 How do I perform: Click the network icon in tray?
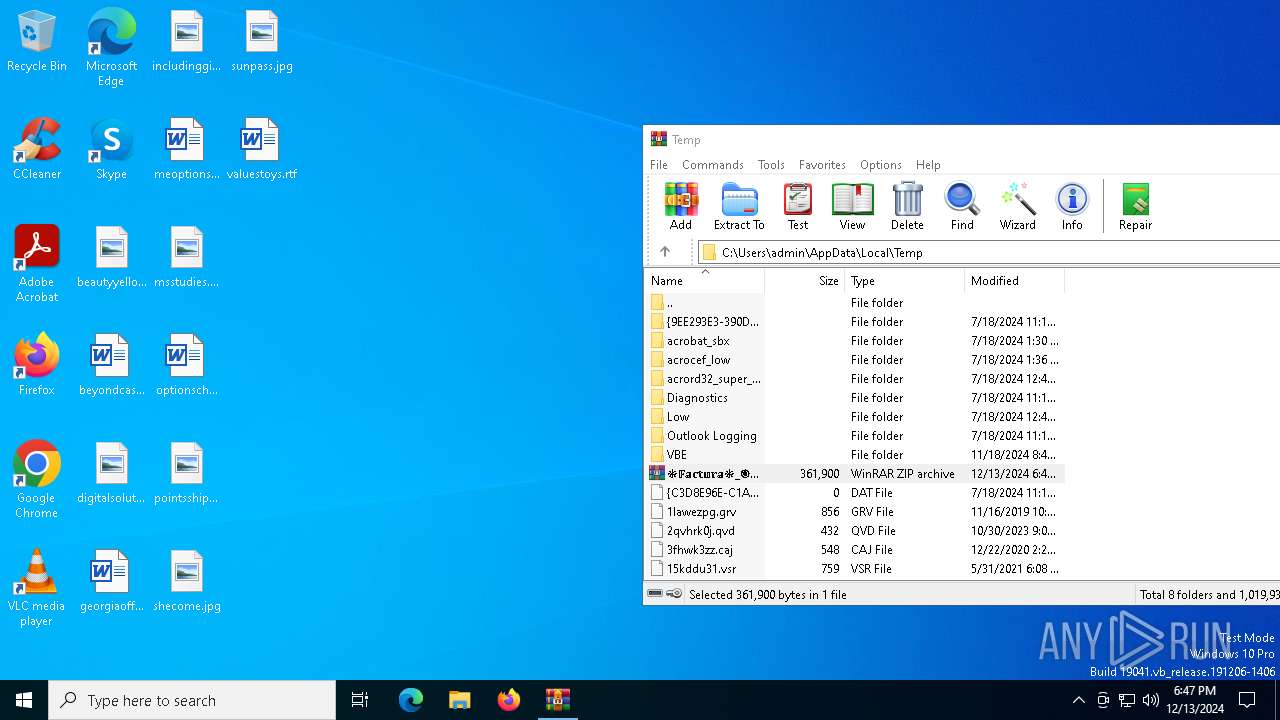tap(1127, 700)
